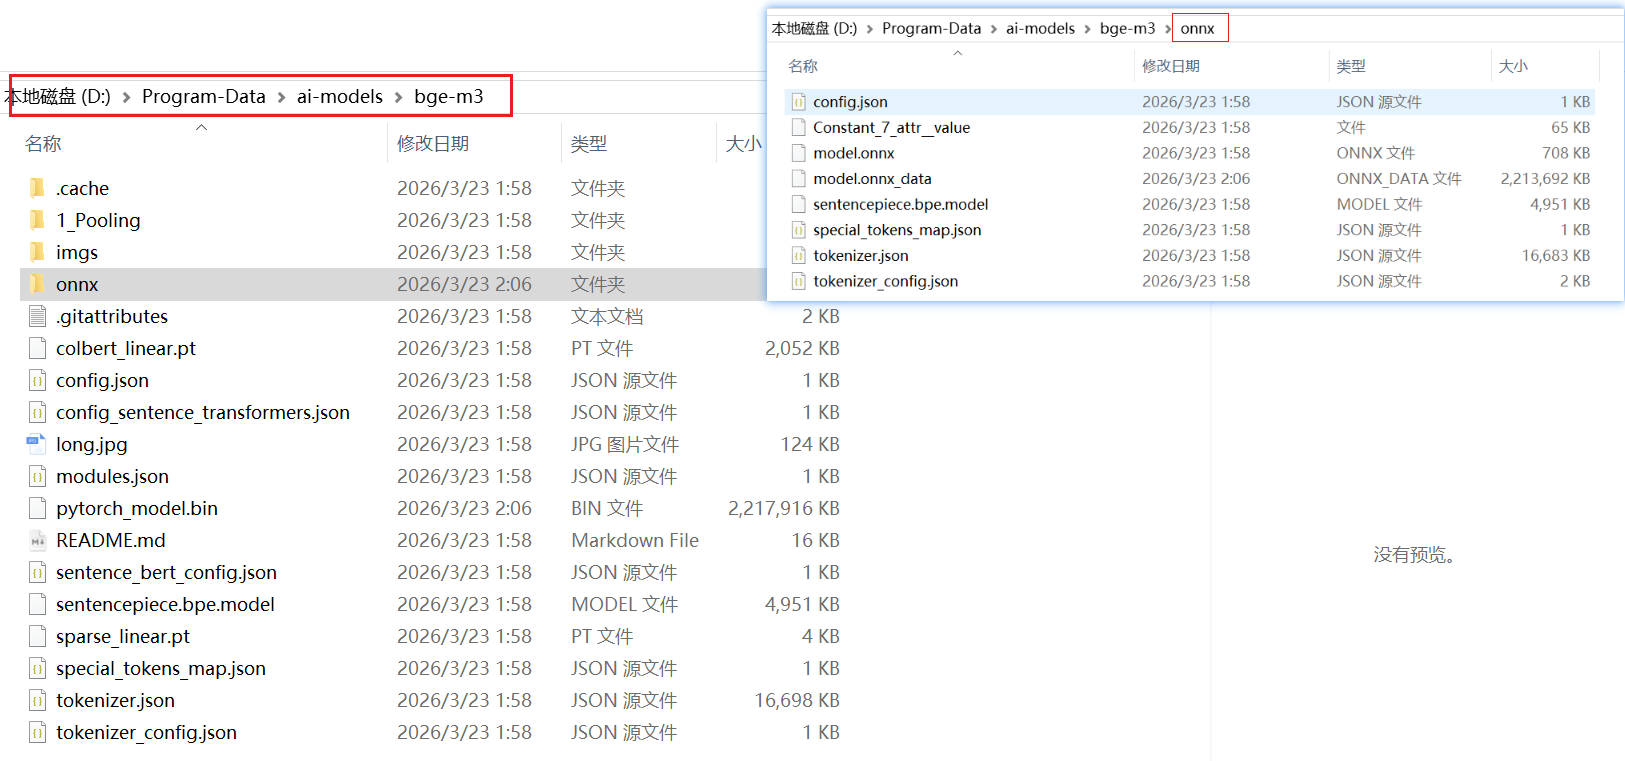Image resolution: width=1625 pixels, height=761 pixels.
Task: Click config.json icon in the bge-m3 window
Action: 37,380
